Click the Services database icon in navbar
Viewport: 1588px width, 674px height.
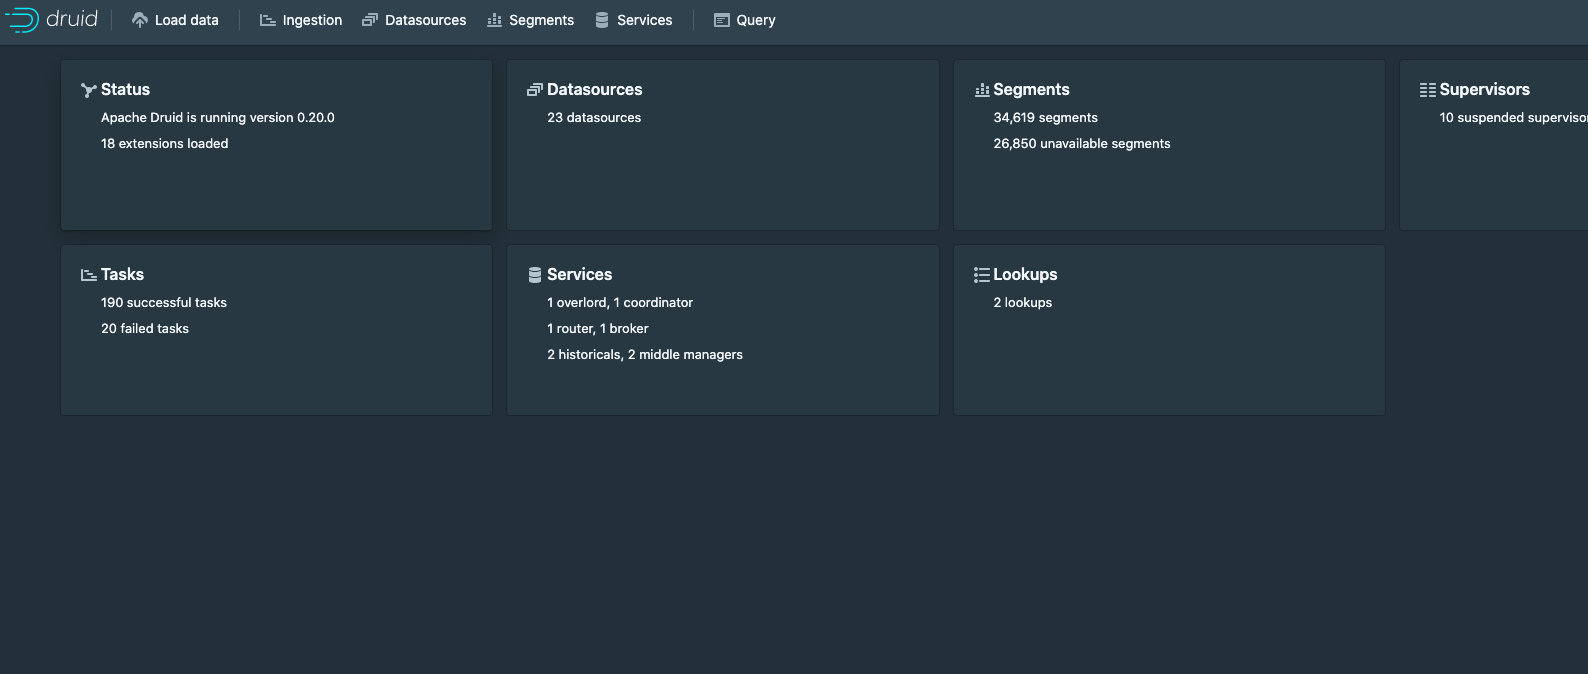[602, 20]
